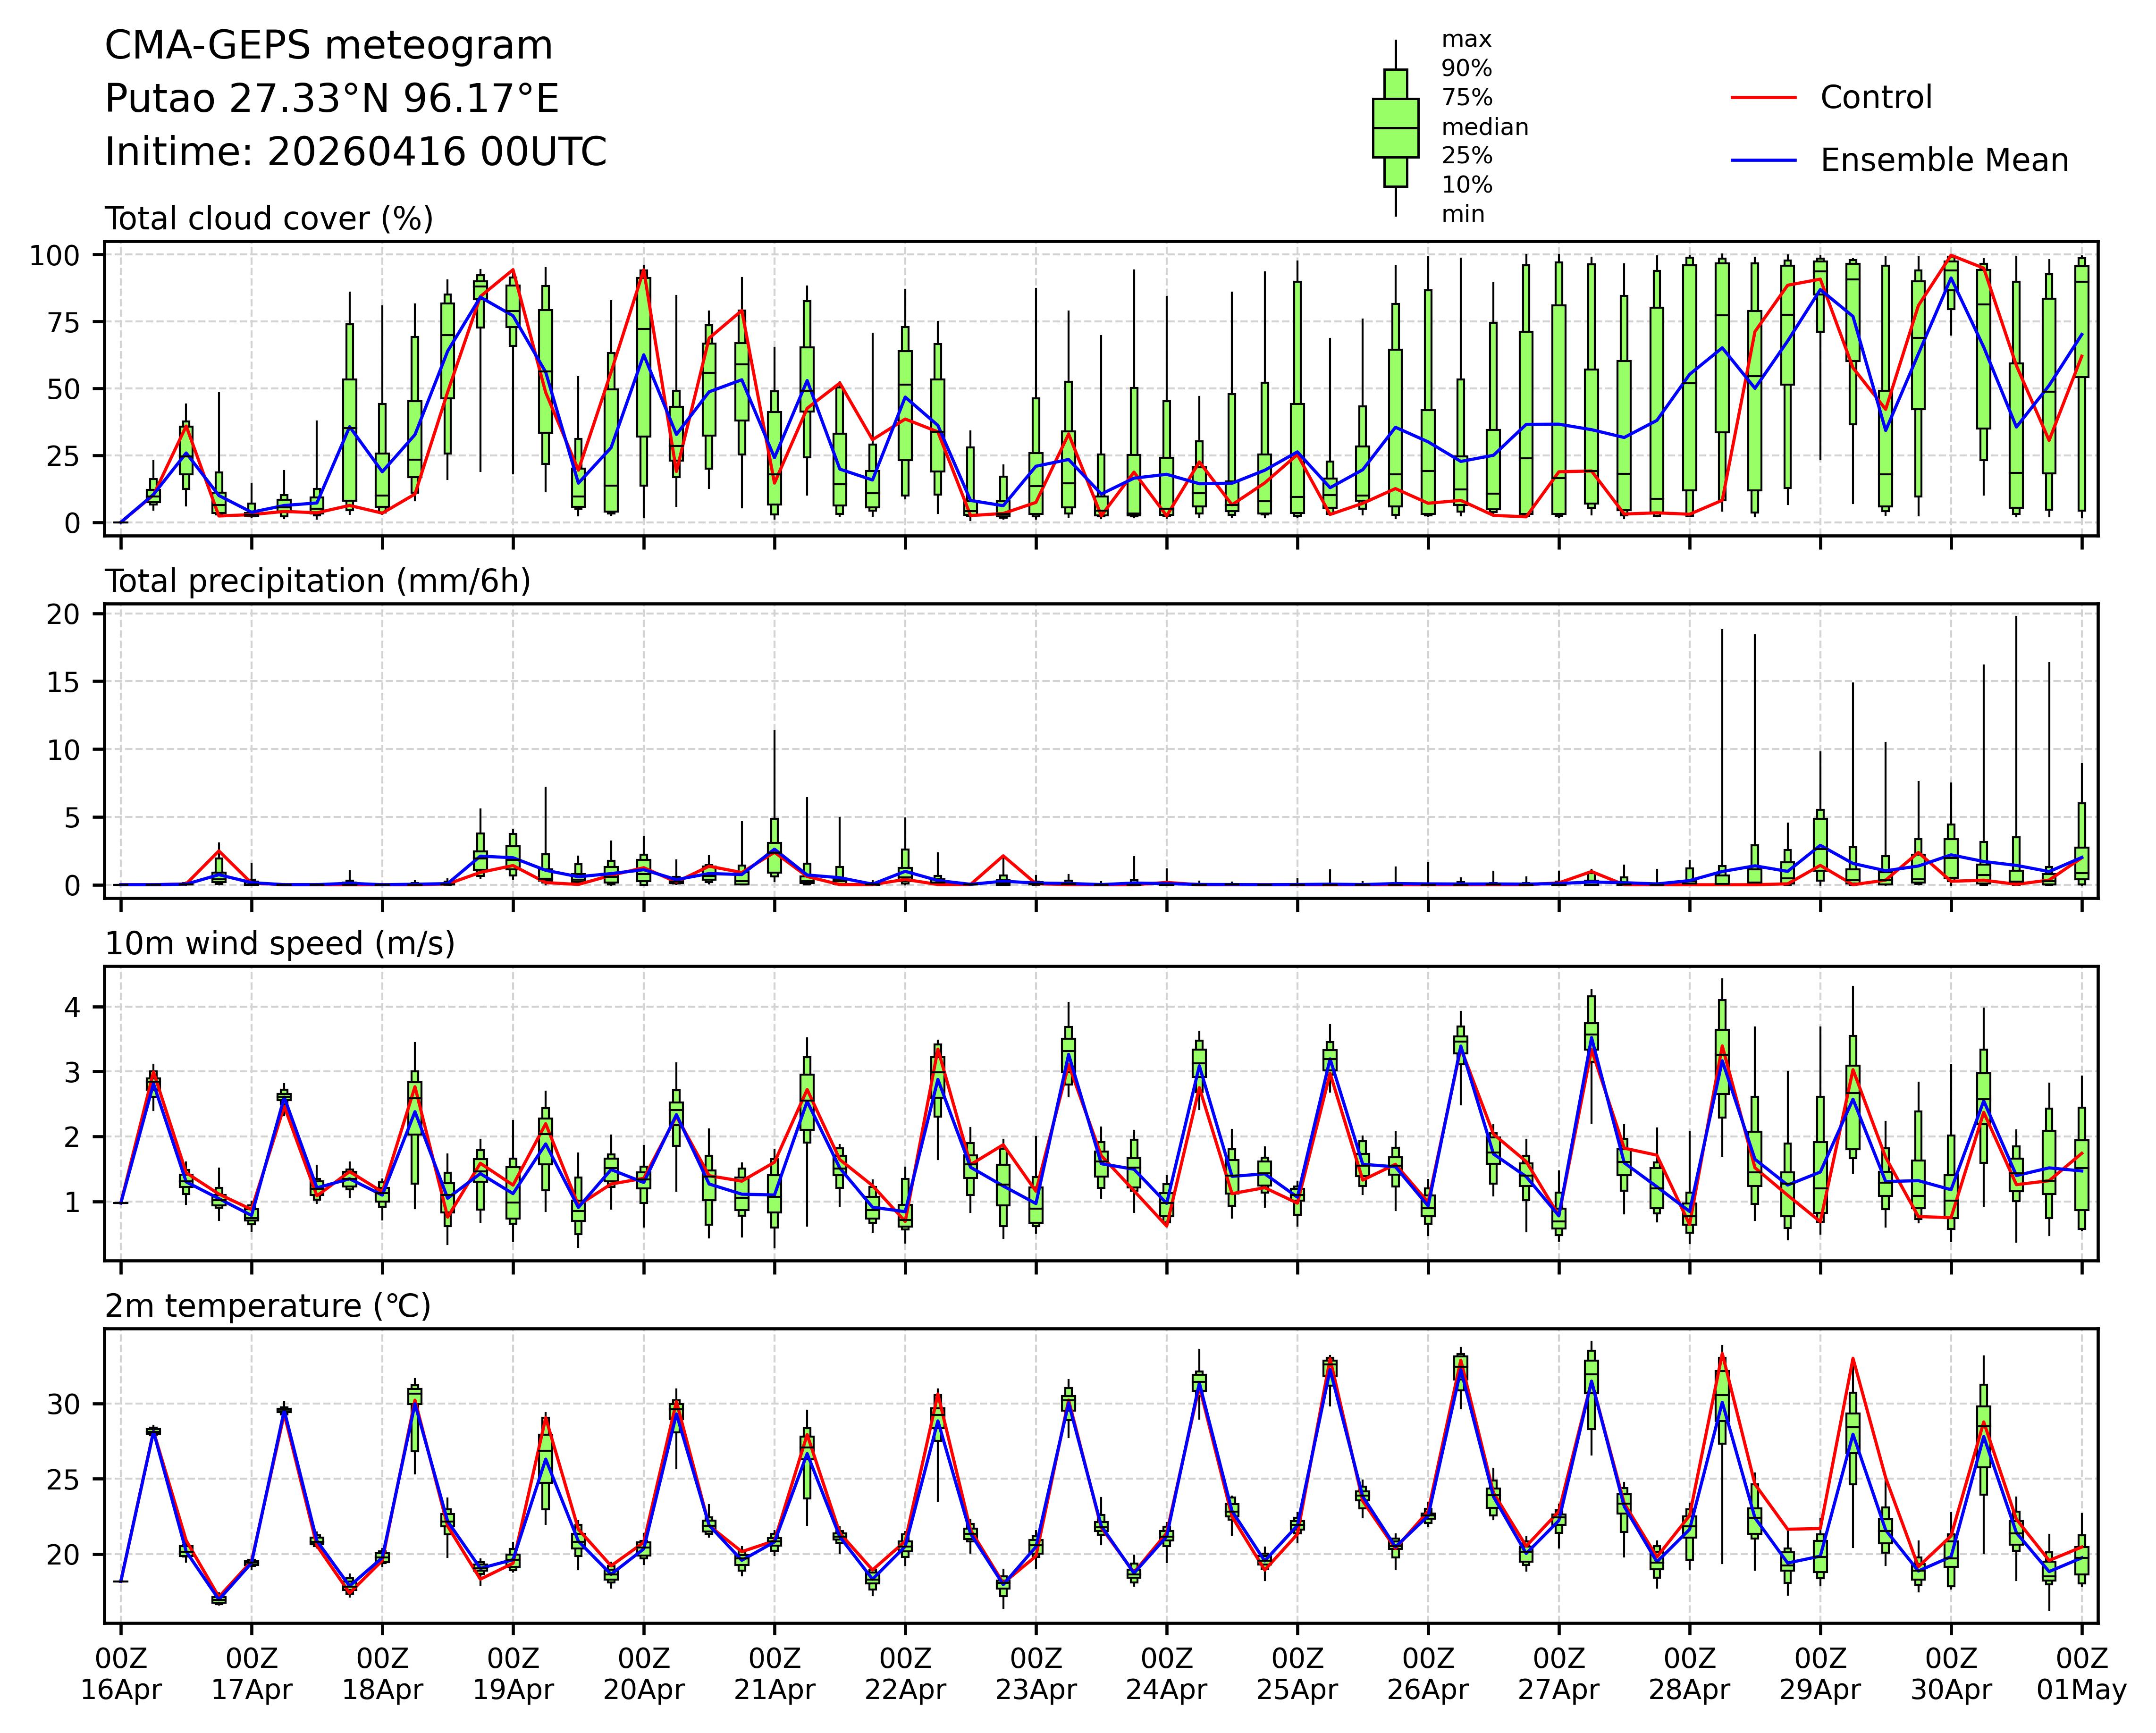Click the 'Putao 27.33°N 96.17°E' location text
The height and width of the screenshot is (1733, 2156).
pos(331,99)
